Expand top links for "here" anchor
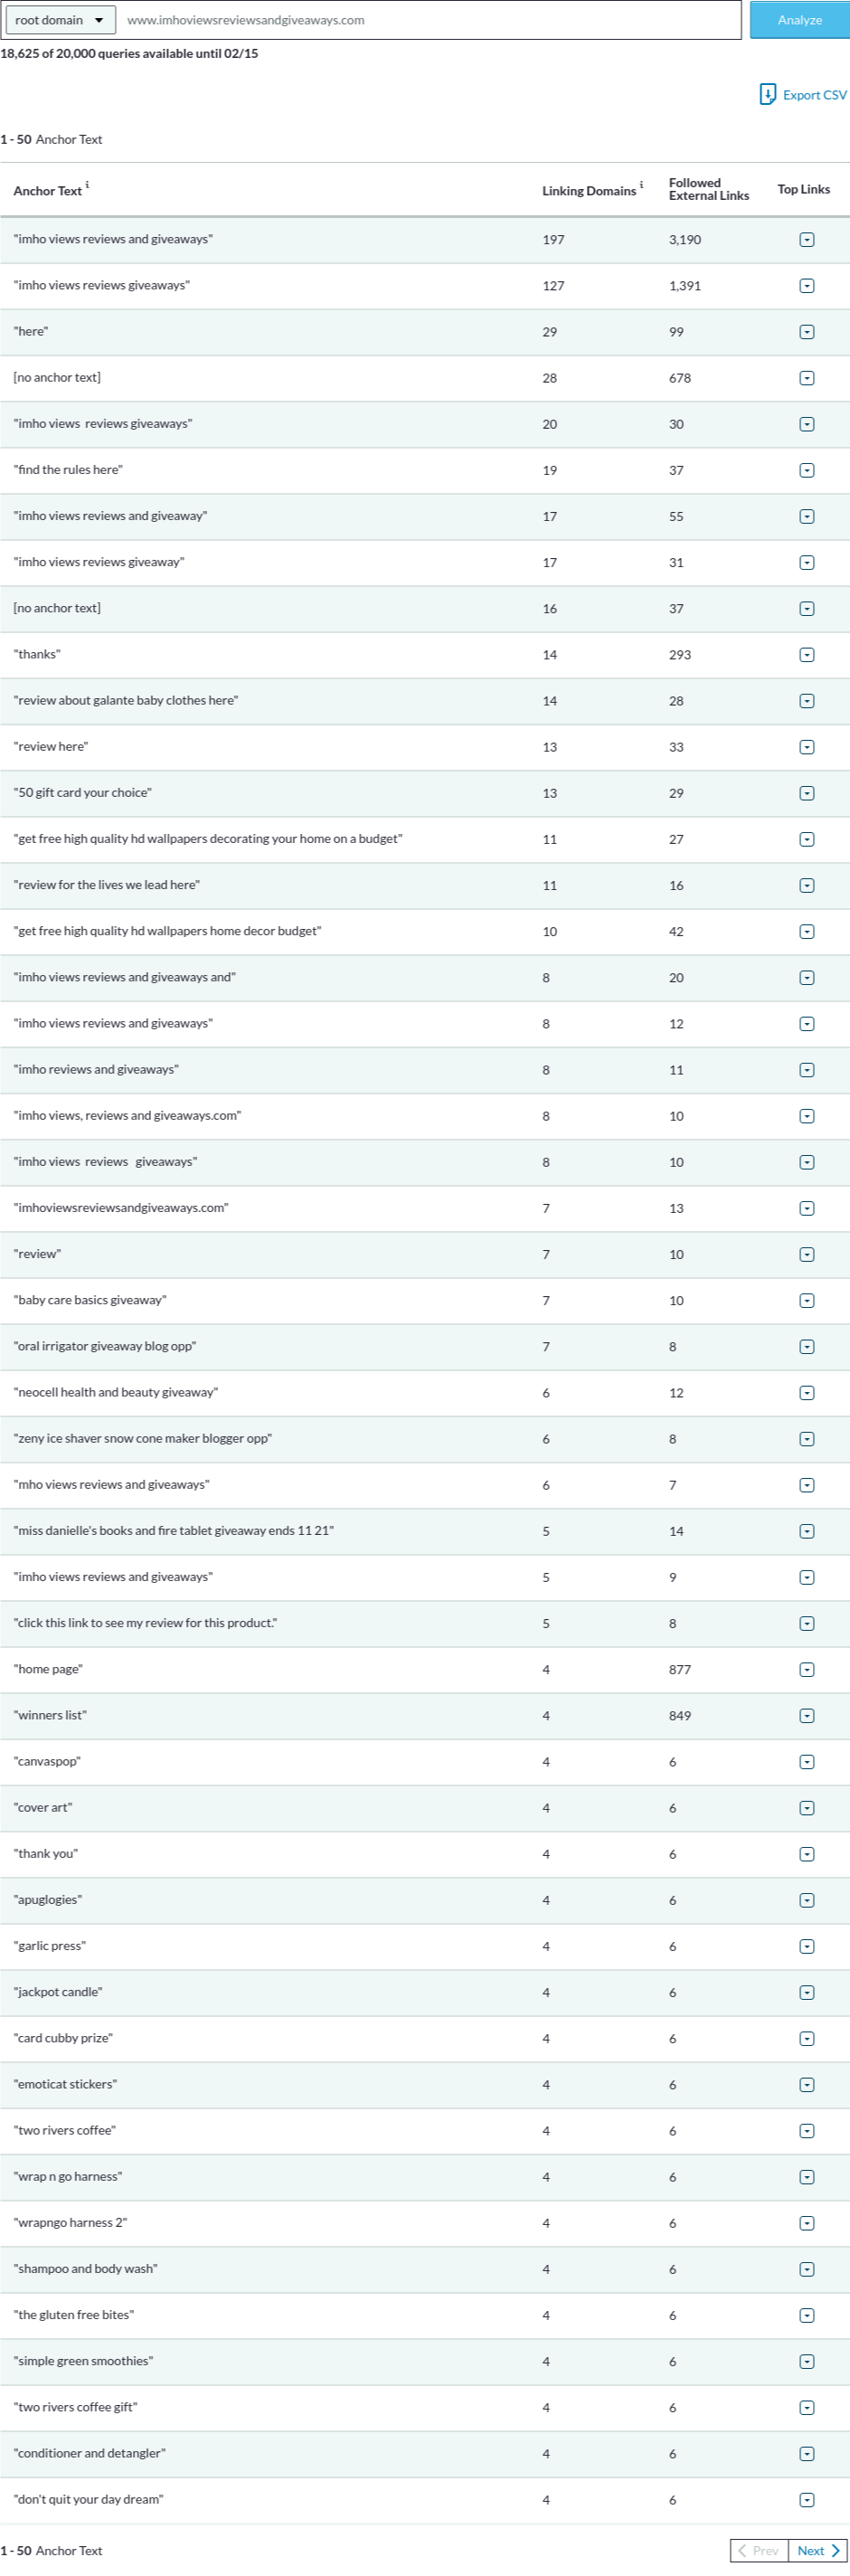The width and height of the screenshot is (850, 2576). (x=806, y=332)
